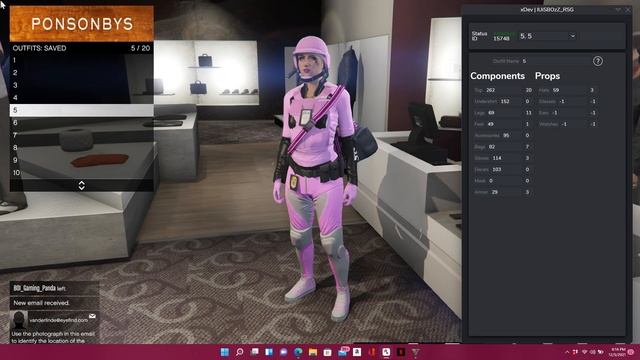The image size is (640, 360).
Task: Select saved outfit 7 in Ponsonbys list
Action: (82, 135)
